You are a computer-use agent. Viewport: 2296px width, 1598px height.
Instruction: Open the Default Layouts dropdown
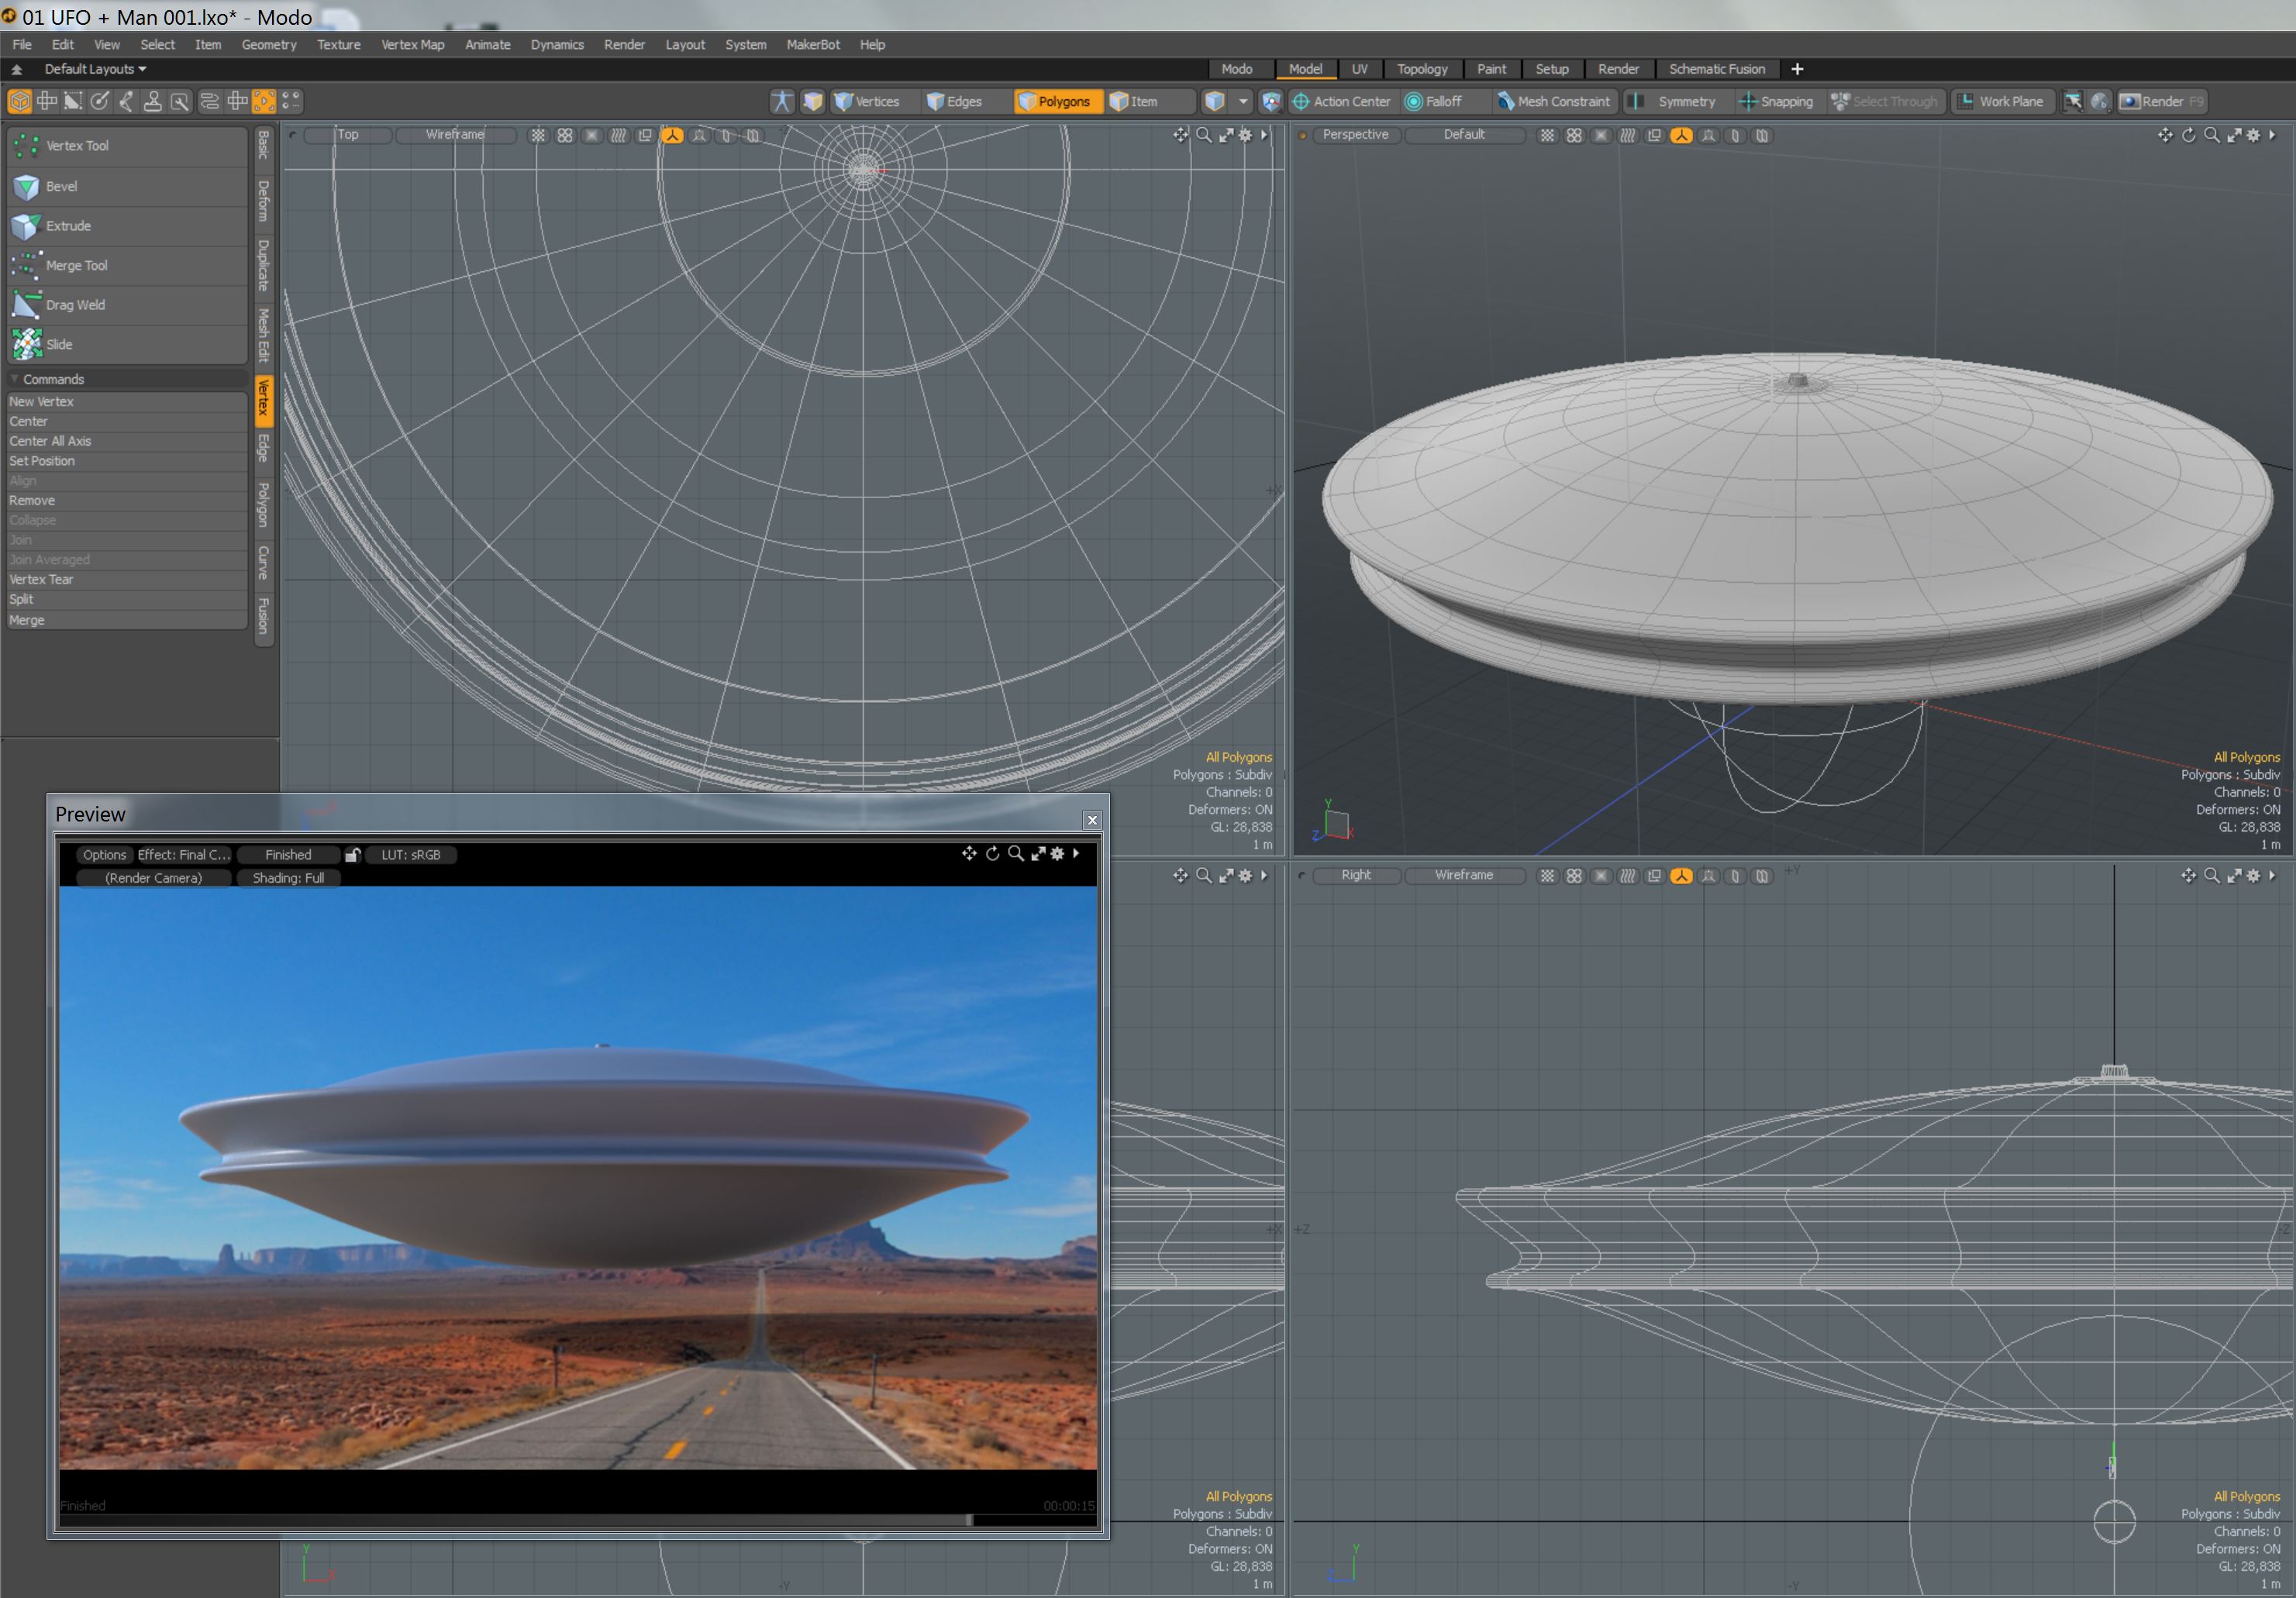(x=95, y=69)
